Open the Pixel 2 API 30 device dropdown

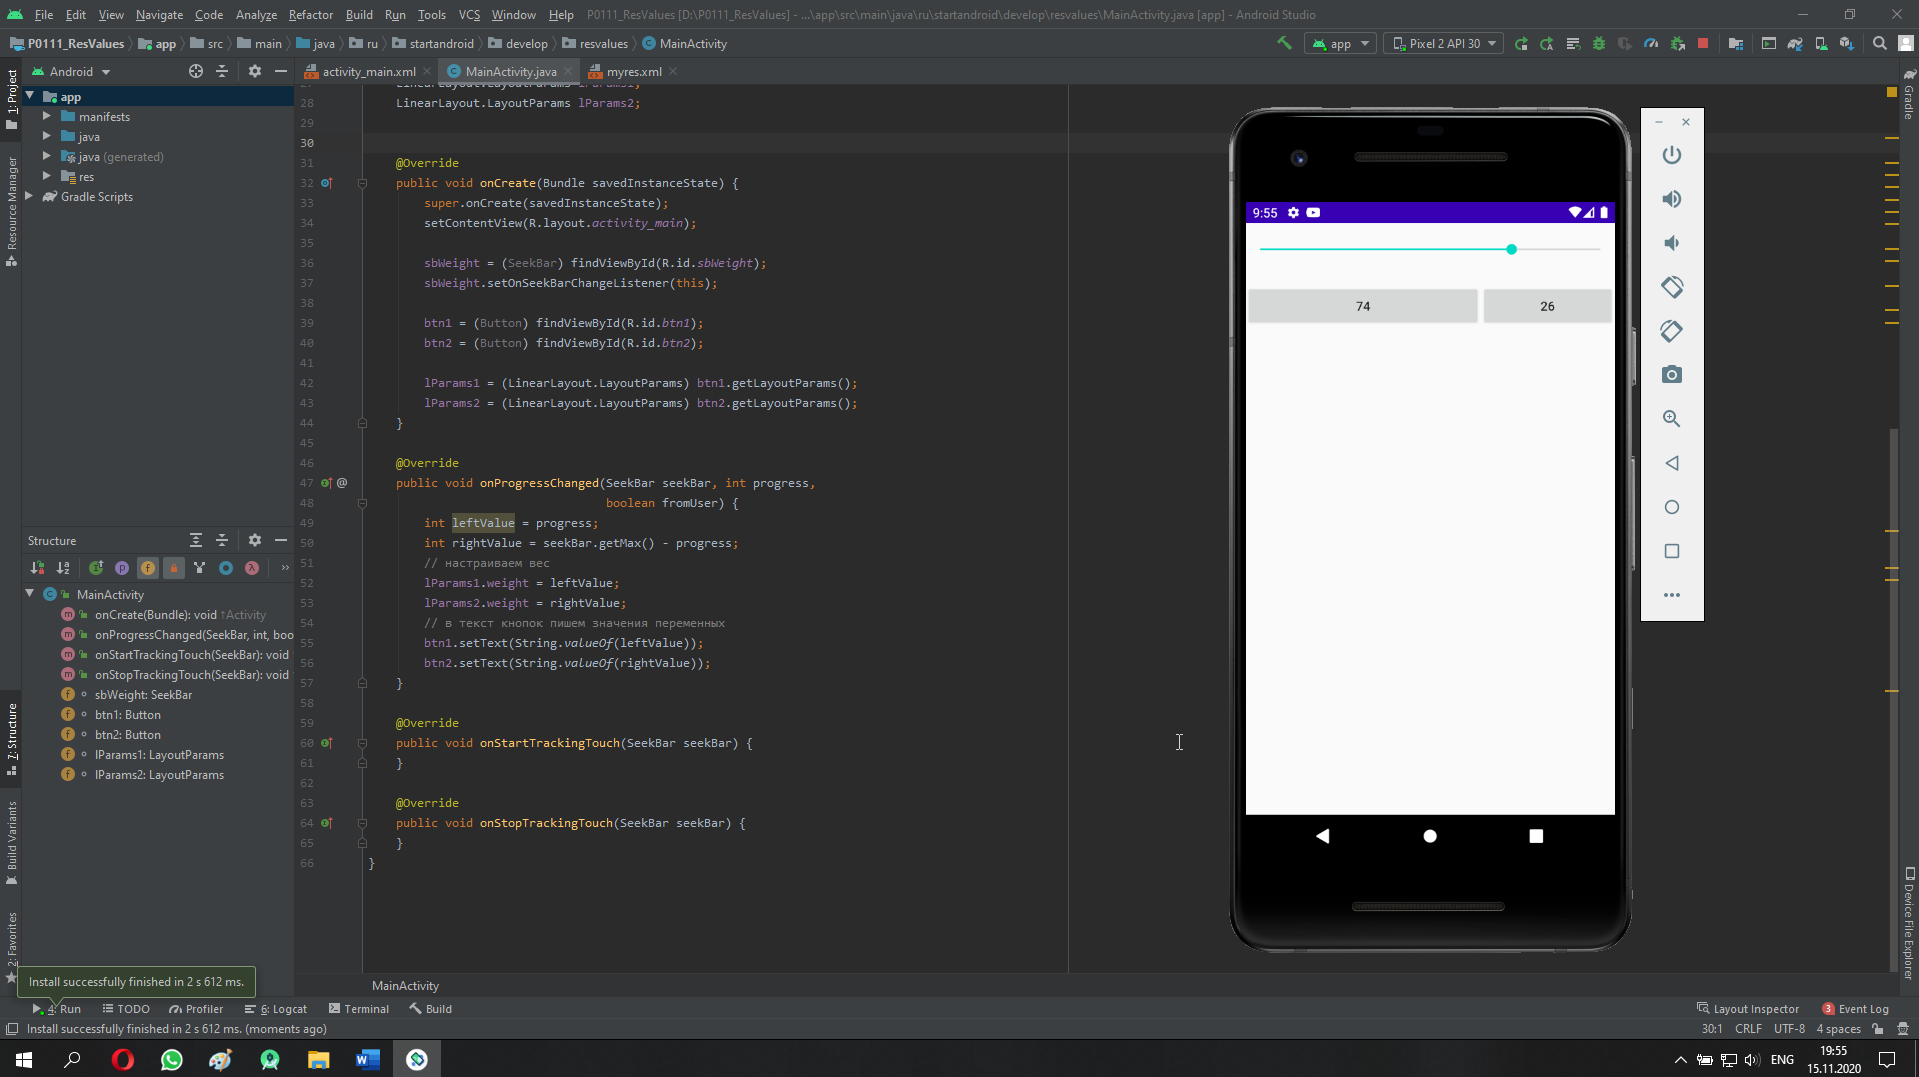click(1443, 44)
